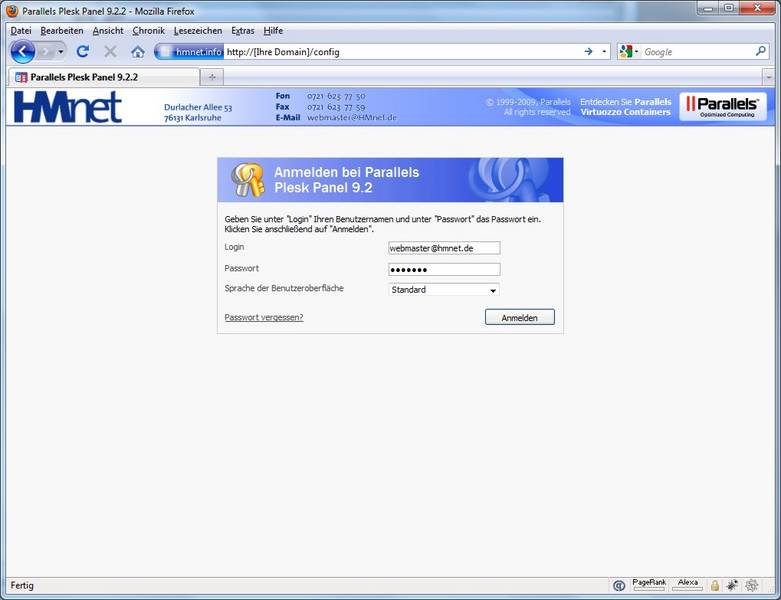This screenshot has width=781, height=600.
Task: Click the spider icon in status bar
Action: (732, 586)
